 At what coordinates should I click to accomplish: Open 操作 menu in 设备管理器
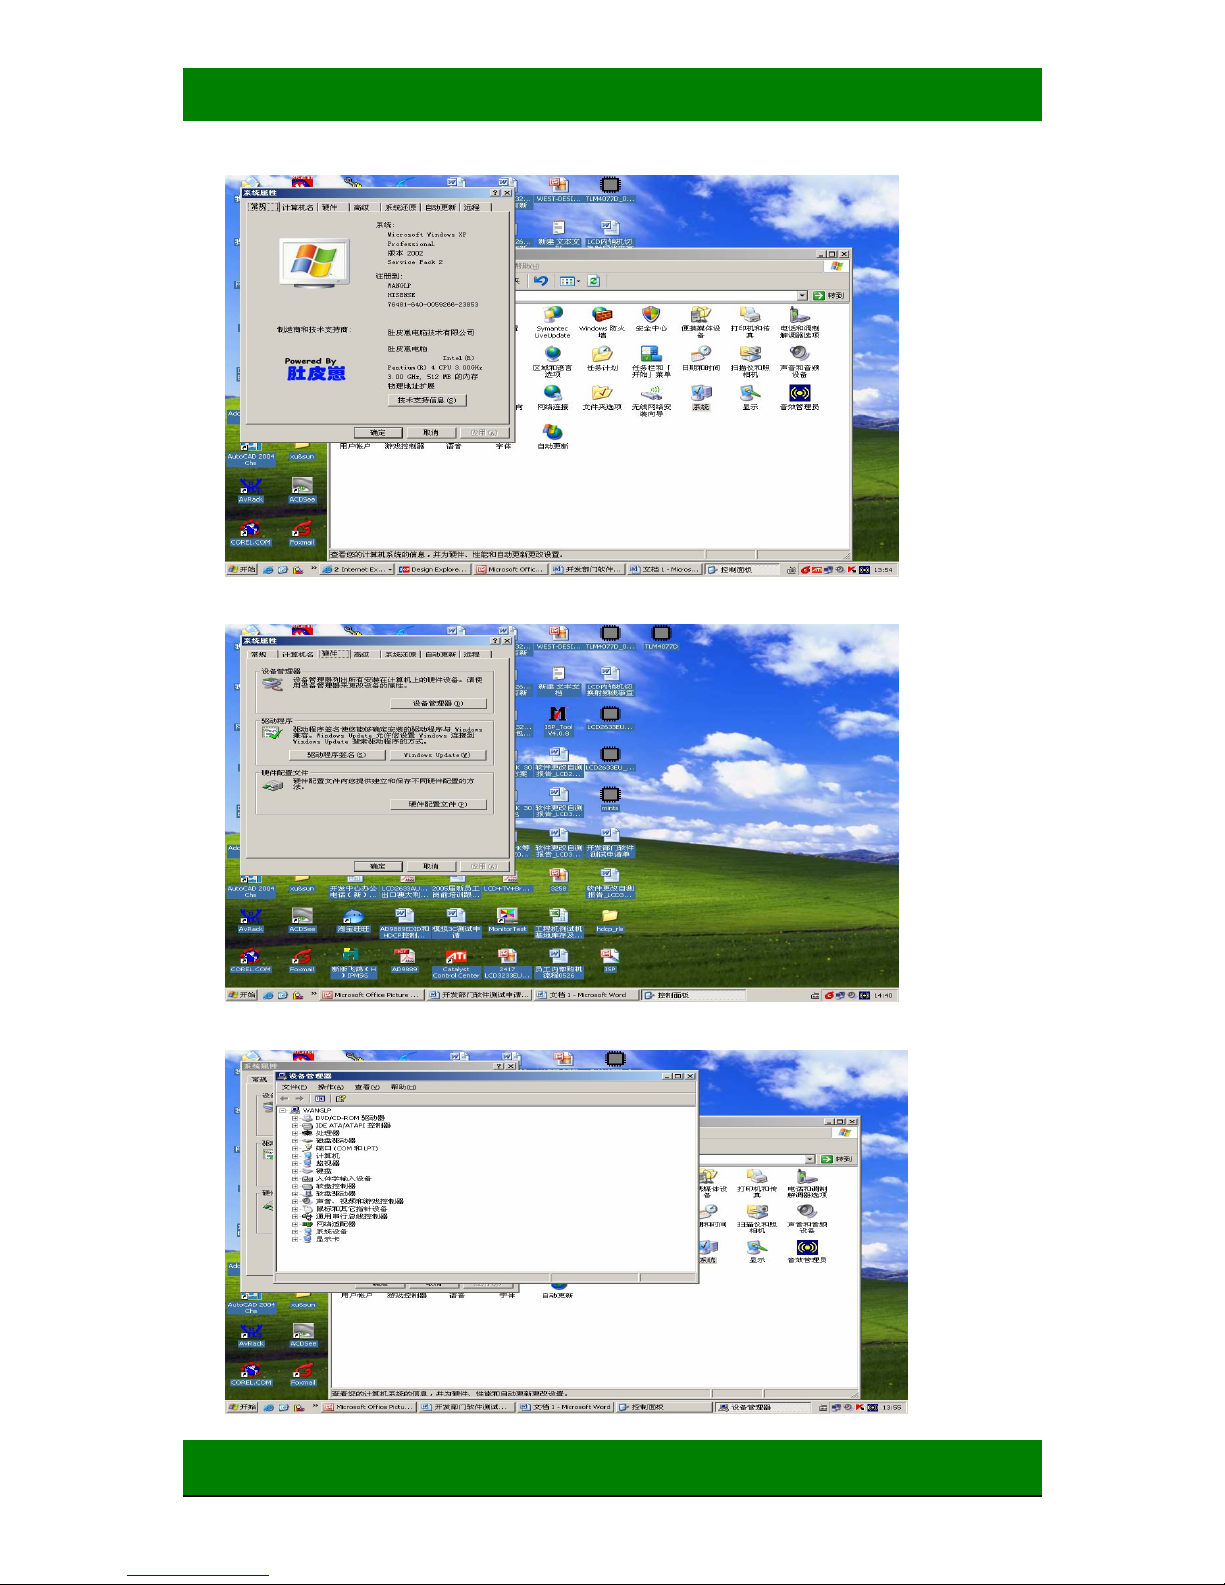tap(330, 1087)
